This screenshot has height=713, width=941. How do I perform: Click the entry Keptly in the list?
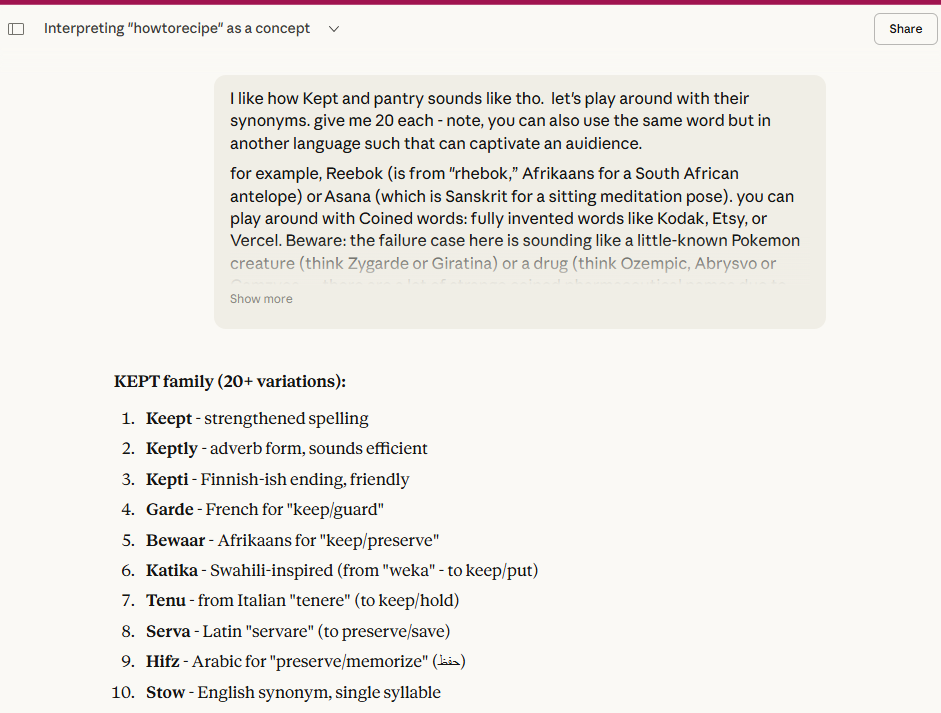[x=171, y=448]
